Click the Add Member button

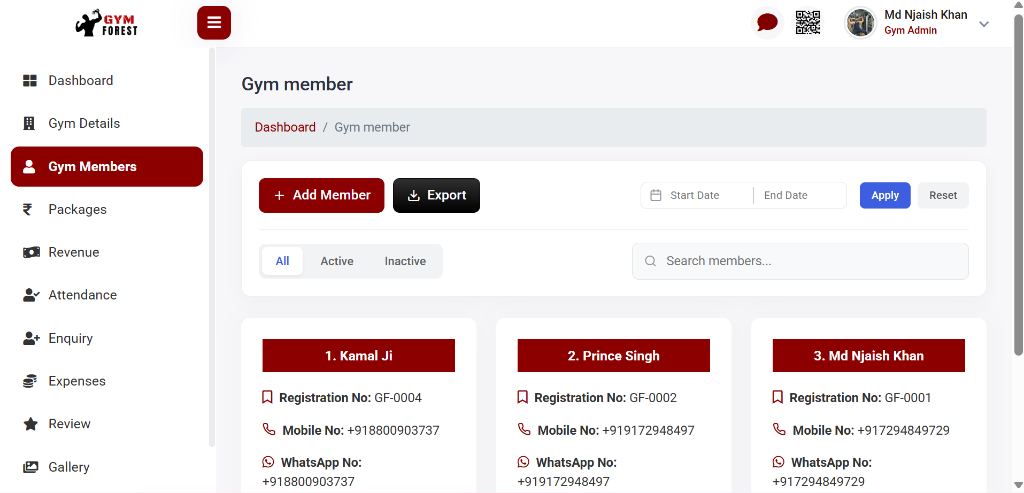click(321, 195)
